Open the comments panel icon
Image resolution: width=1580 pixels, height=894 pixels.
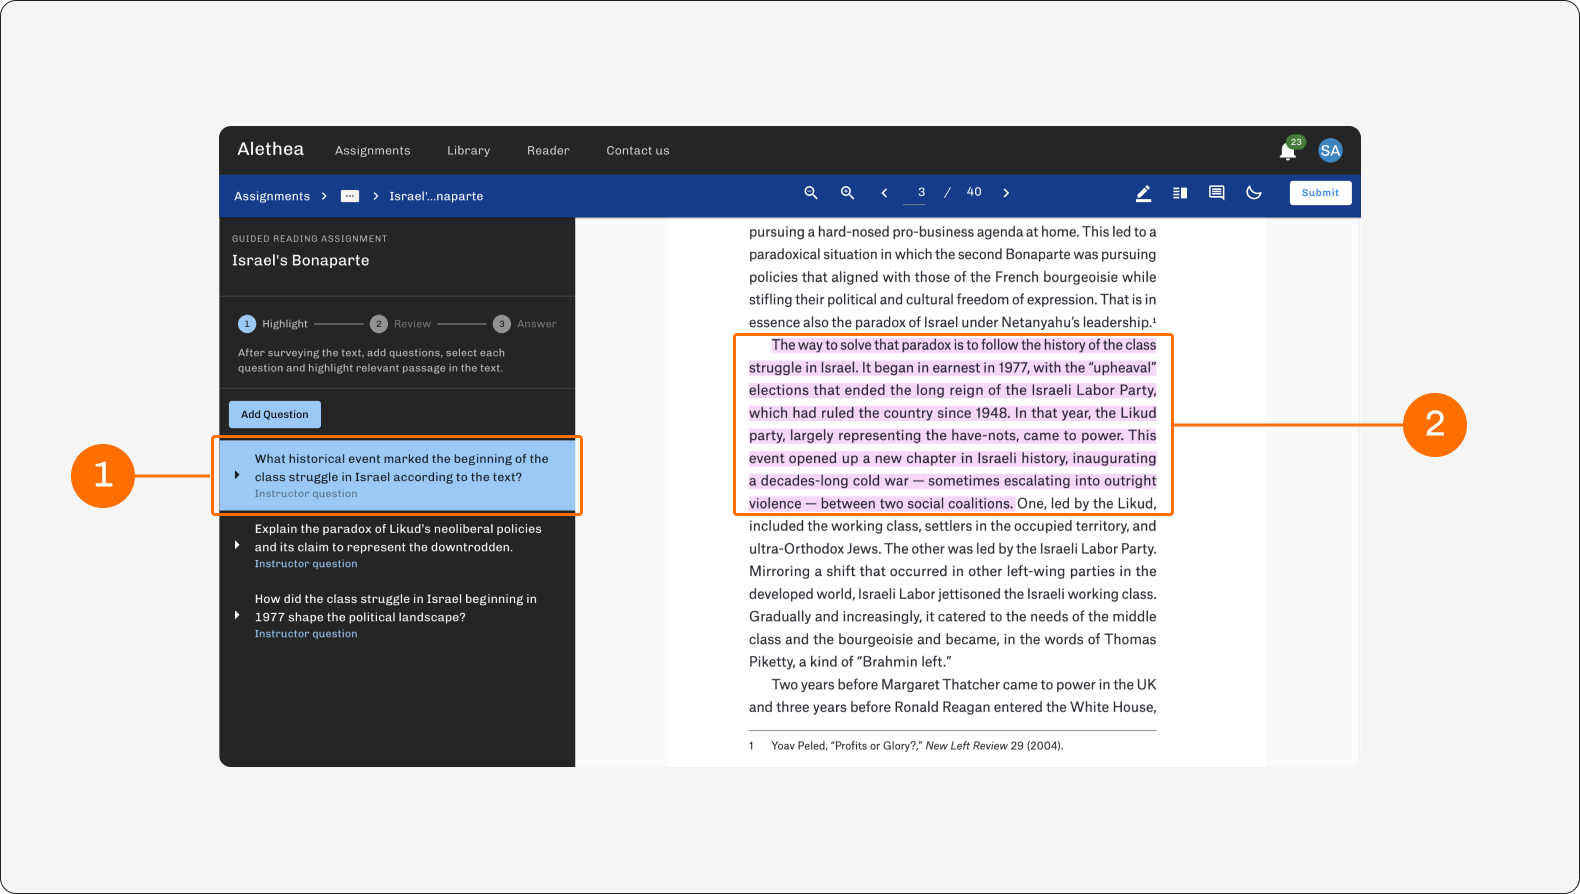click(x=1216, y=193)
